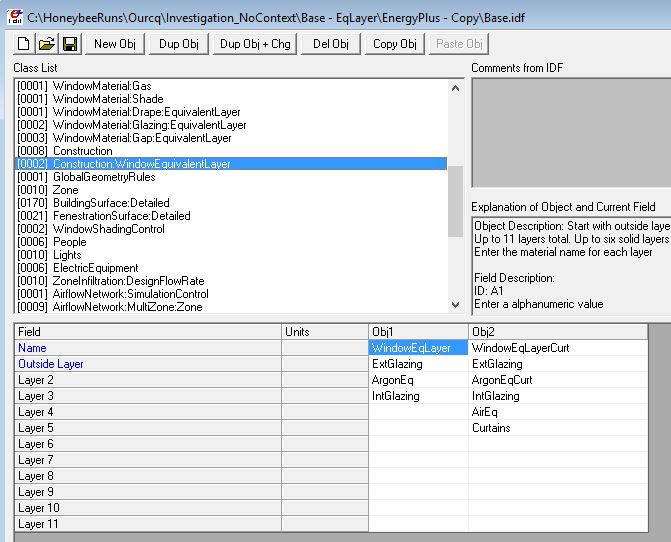Click the Comments from IDF text area
The image size is (671, 542).
[571, 133]
